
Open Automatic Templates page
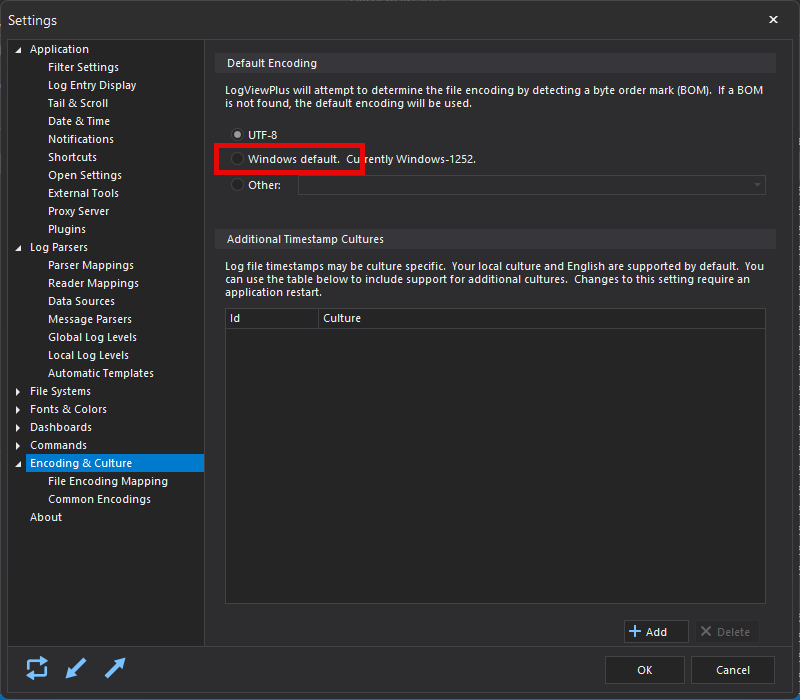pos(101,373)
